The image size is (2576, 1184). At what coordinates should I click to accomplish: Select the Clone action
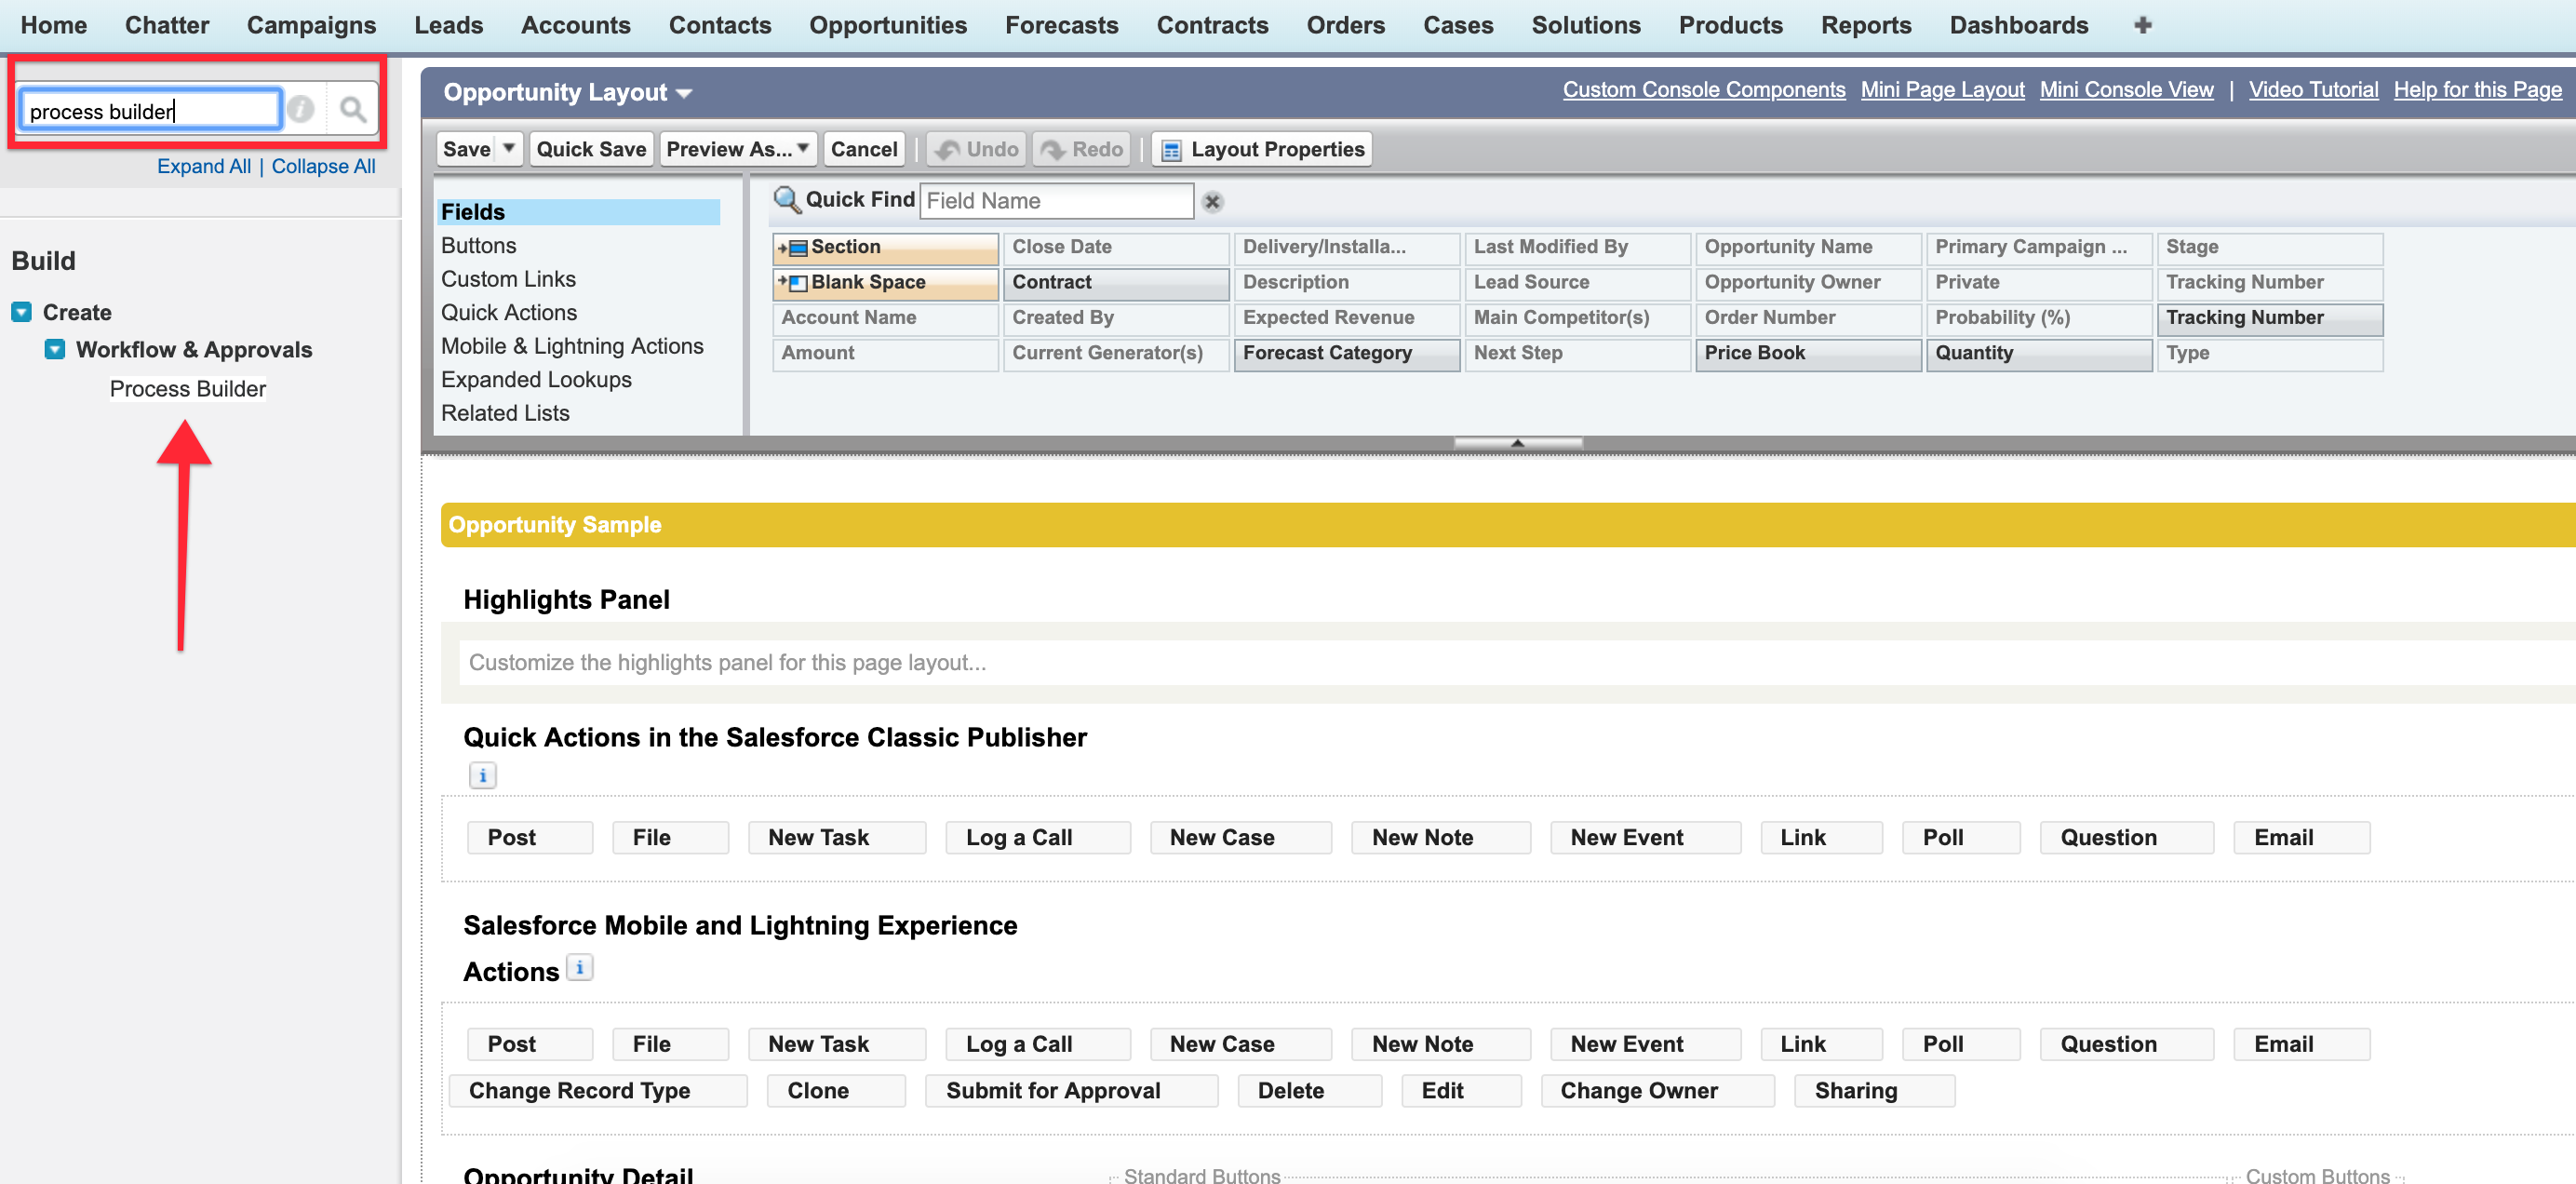(x=835, y=1091)
